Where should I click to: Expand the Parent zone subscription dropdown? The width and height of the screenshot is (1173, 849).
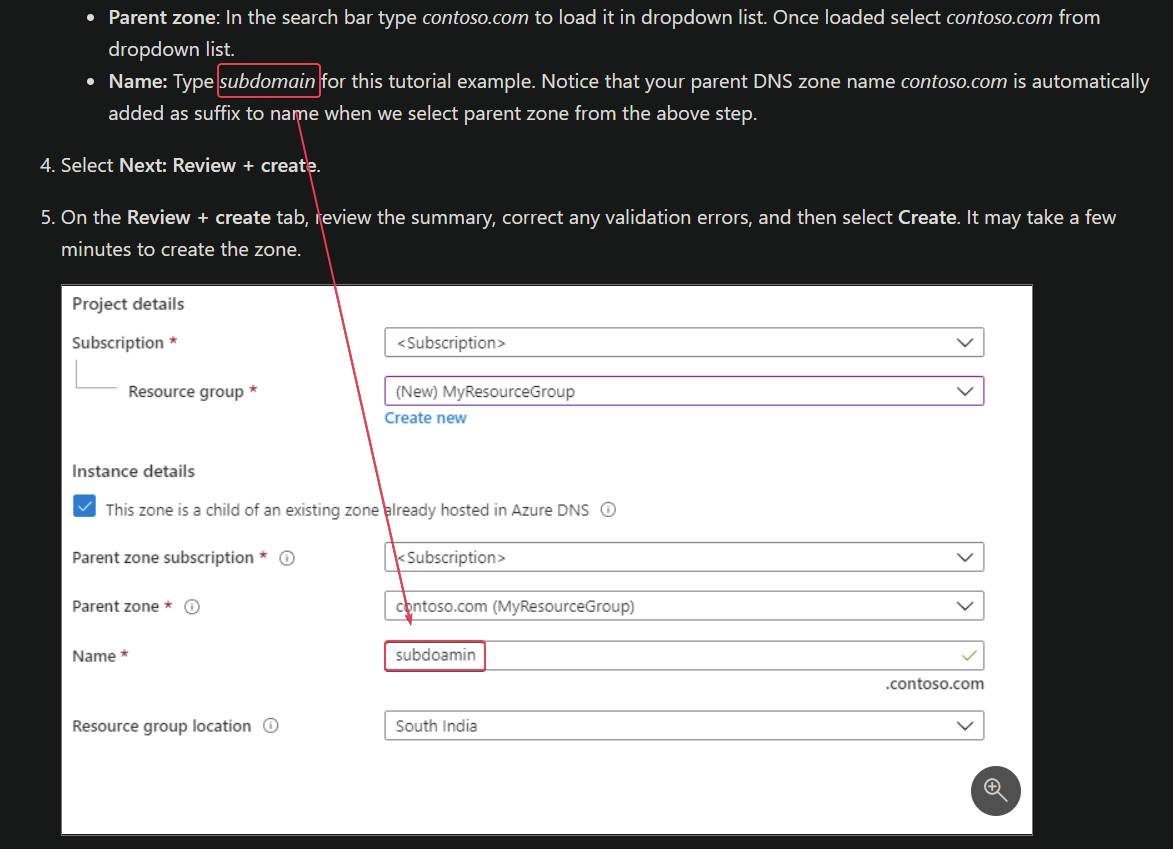(x=684, y=557)
